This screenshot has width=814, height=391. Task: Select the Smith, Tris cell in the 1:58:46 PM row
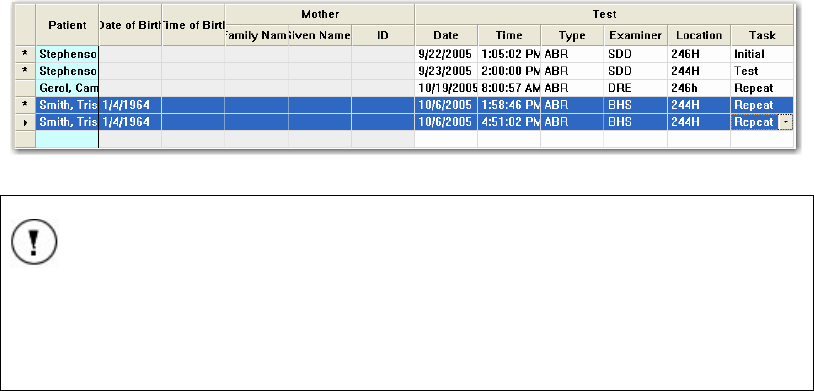[67, 105]
